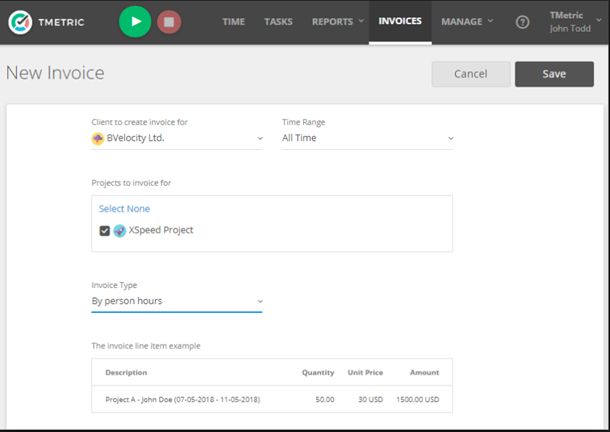Click the invoice line item example label
This screenshot has height=432, width=610.
[x=146, y=346]
